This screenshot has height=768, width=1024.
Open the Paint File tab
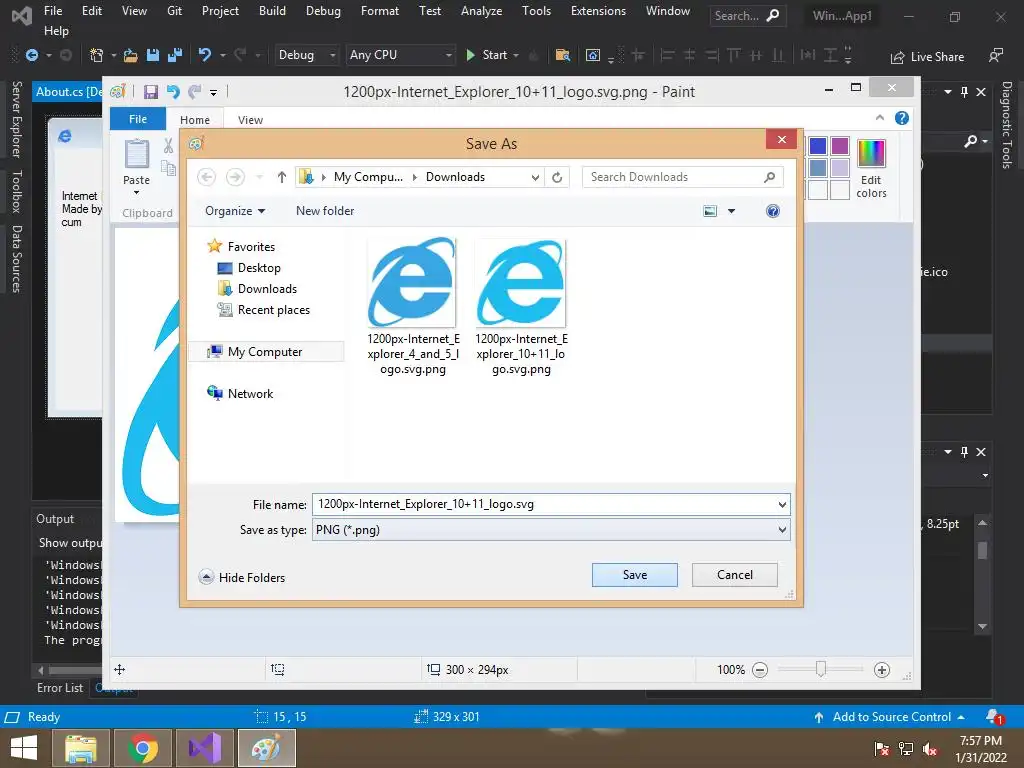pos(138,119)
